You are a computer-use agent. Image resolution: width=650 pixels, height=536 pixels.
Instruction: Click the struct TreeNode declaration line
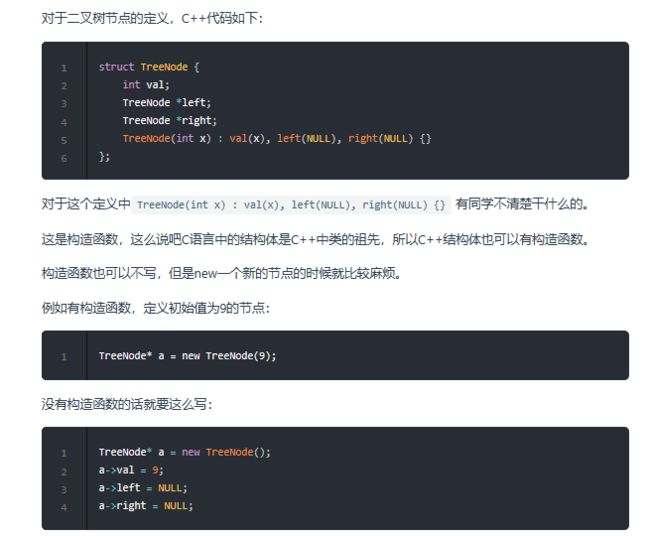(x=149, y=67)
